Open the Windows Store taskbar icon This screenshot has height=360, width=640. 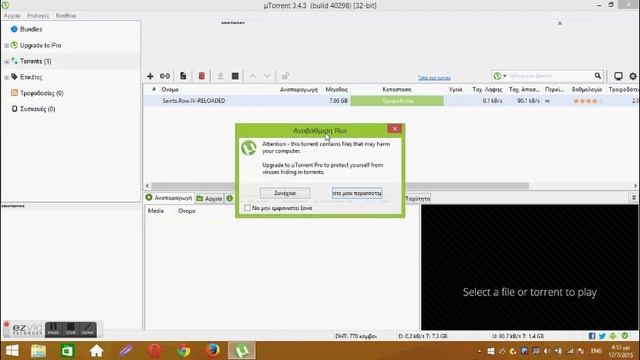click(x=67, y=351)
